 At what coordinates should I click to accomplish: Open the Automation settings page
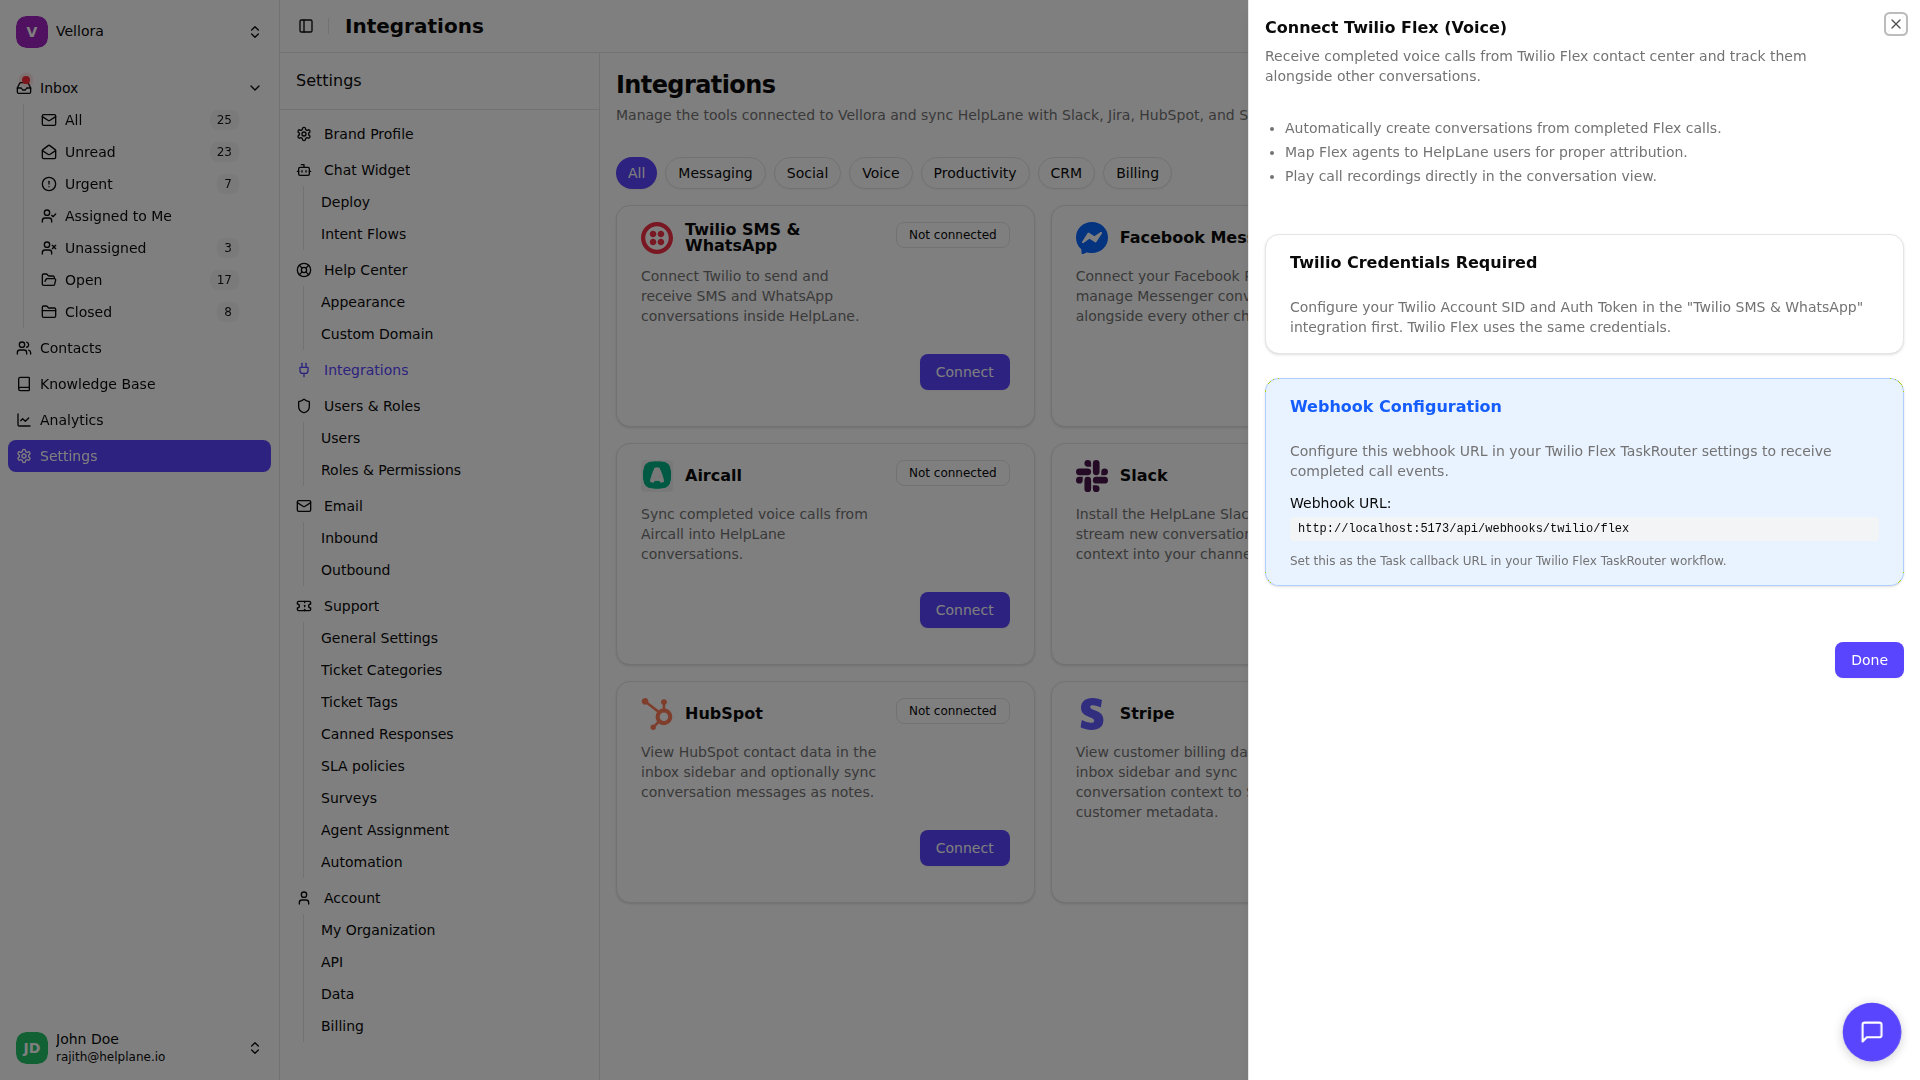361,862
